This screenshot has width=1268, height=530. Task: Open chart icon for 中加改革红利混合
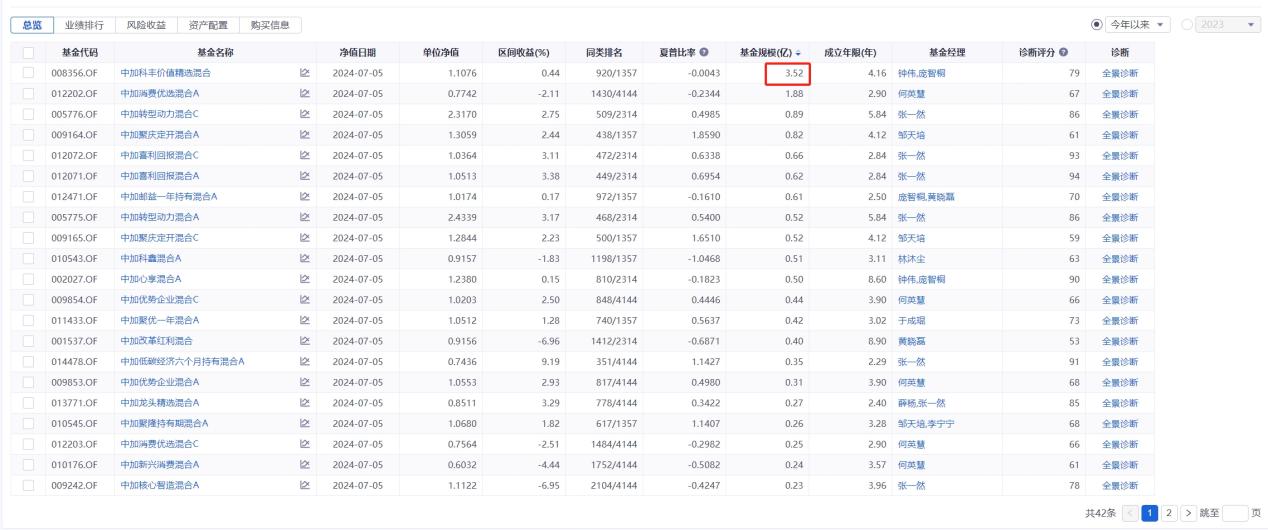[x=305, y=341]
